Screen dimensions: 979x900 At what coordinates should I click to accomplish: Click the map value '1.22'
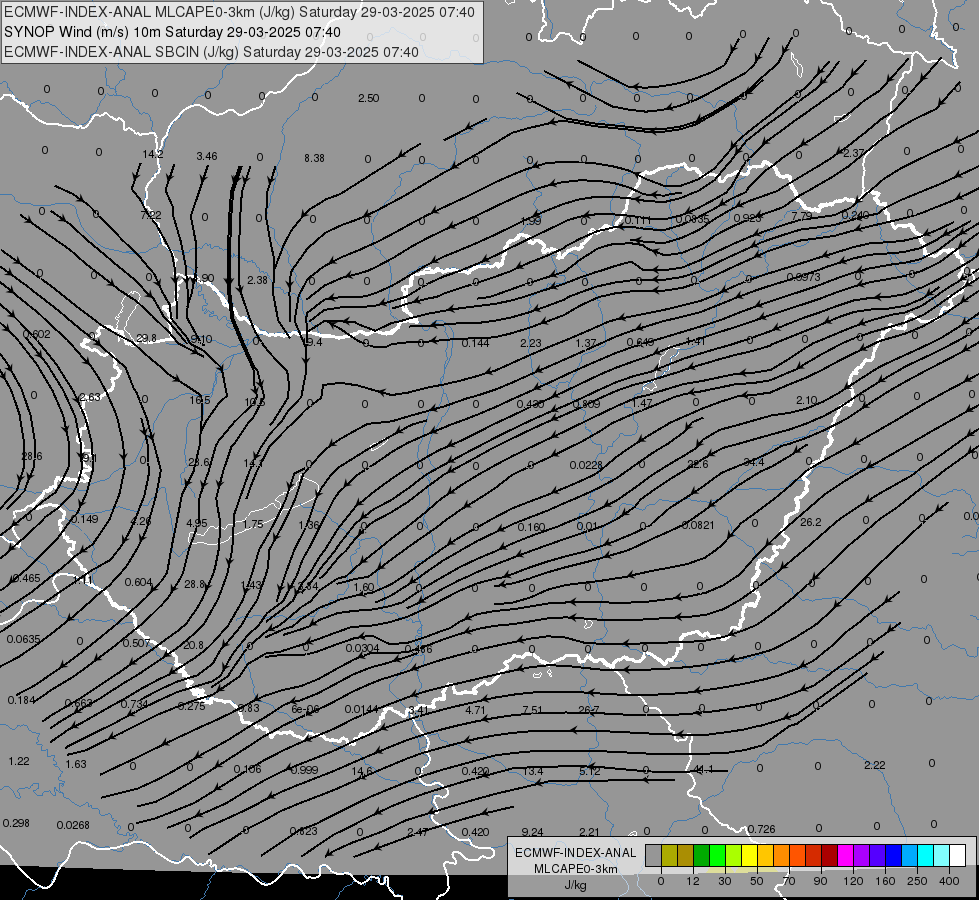(19, 761)
